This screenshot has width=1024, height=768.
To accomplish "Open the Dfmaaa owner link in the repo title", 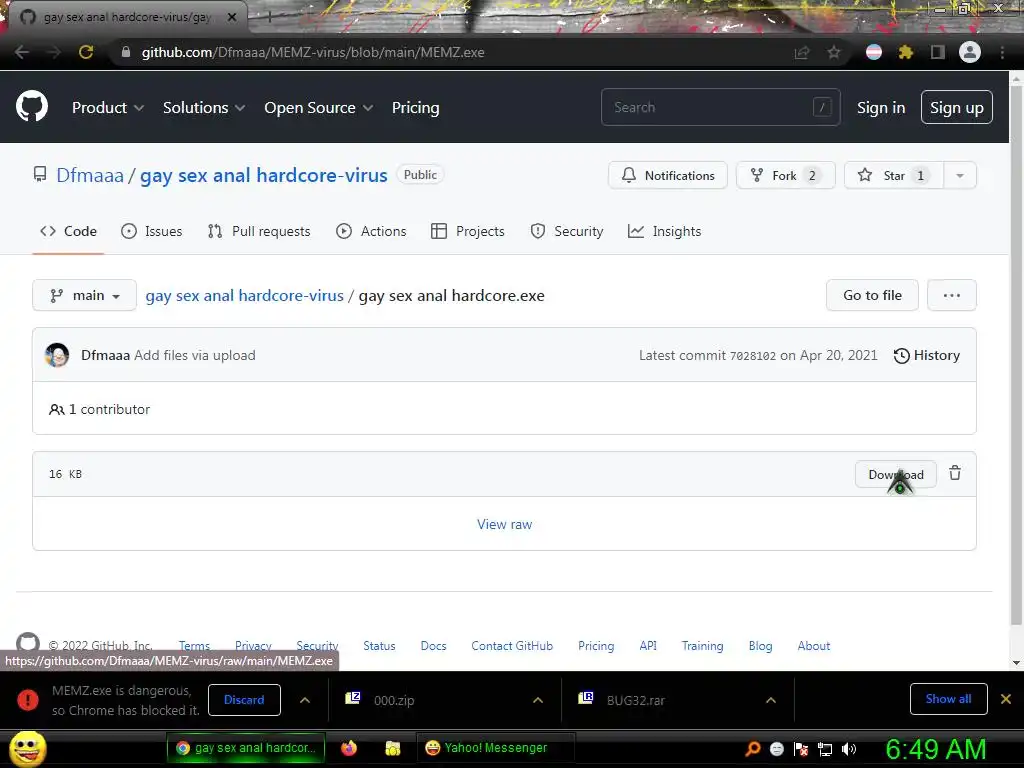I will 89,175.
